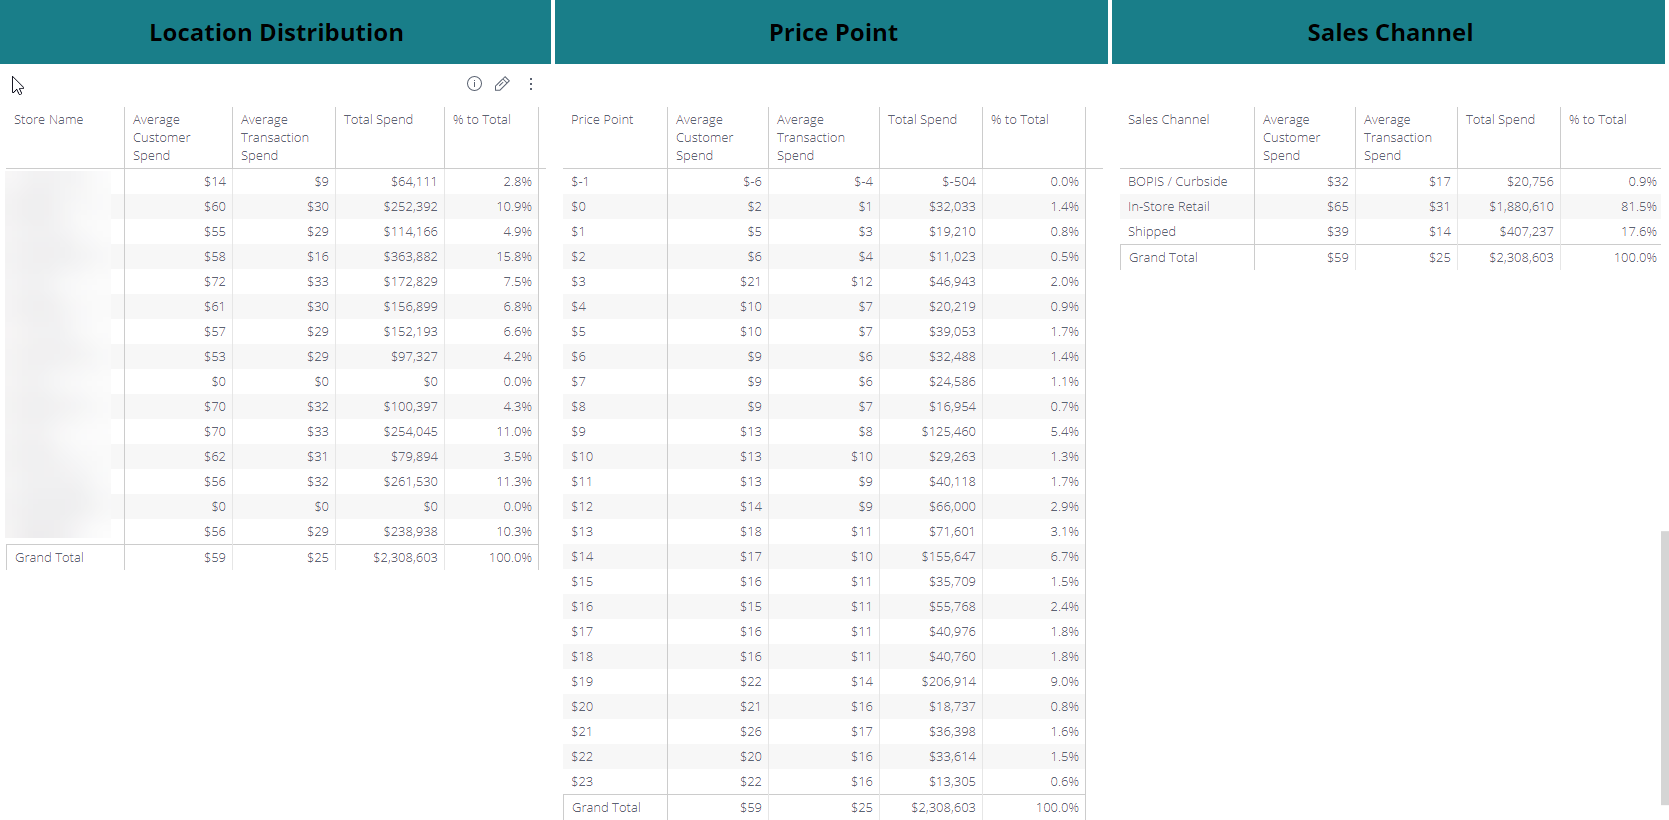Image resolution: width=1669 pixels, height=820 pixels.
Task: Click the $172,829 store total spend cell
Action: [410, 282]
